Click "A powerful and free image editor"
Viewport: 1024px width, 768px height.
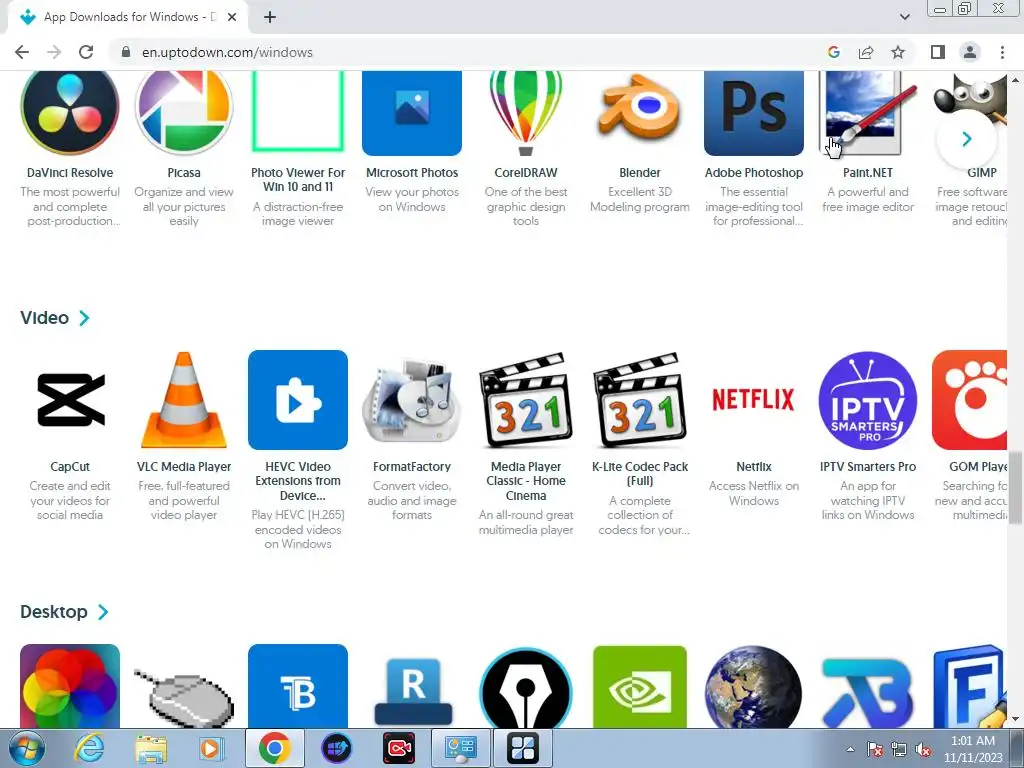[868, 199]
